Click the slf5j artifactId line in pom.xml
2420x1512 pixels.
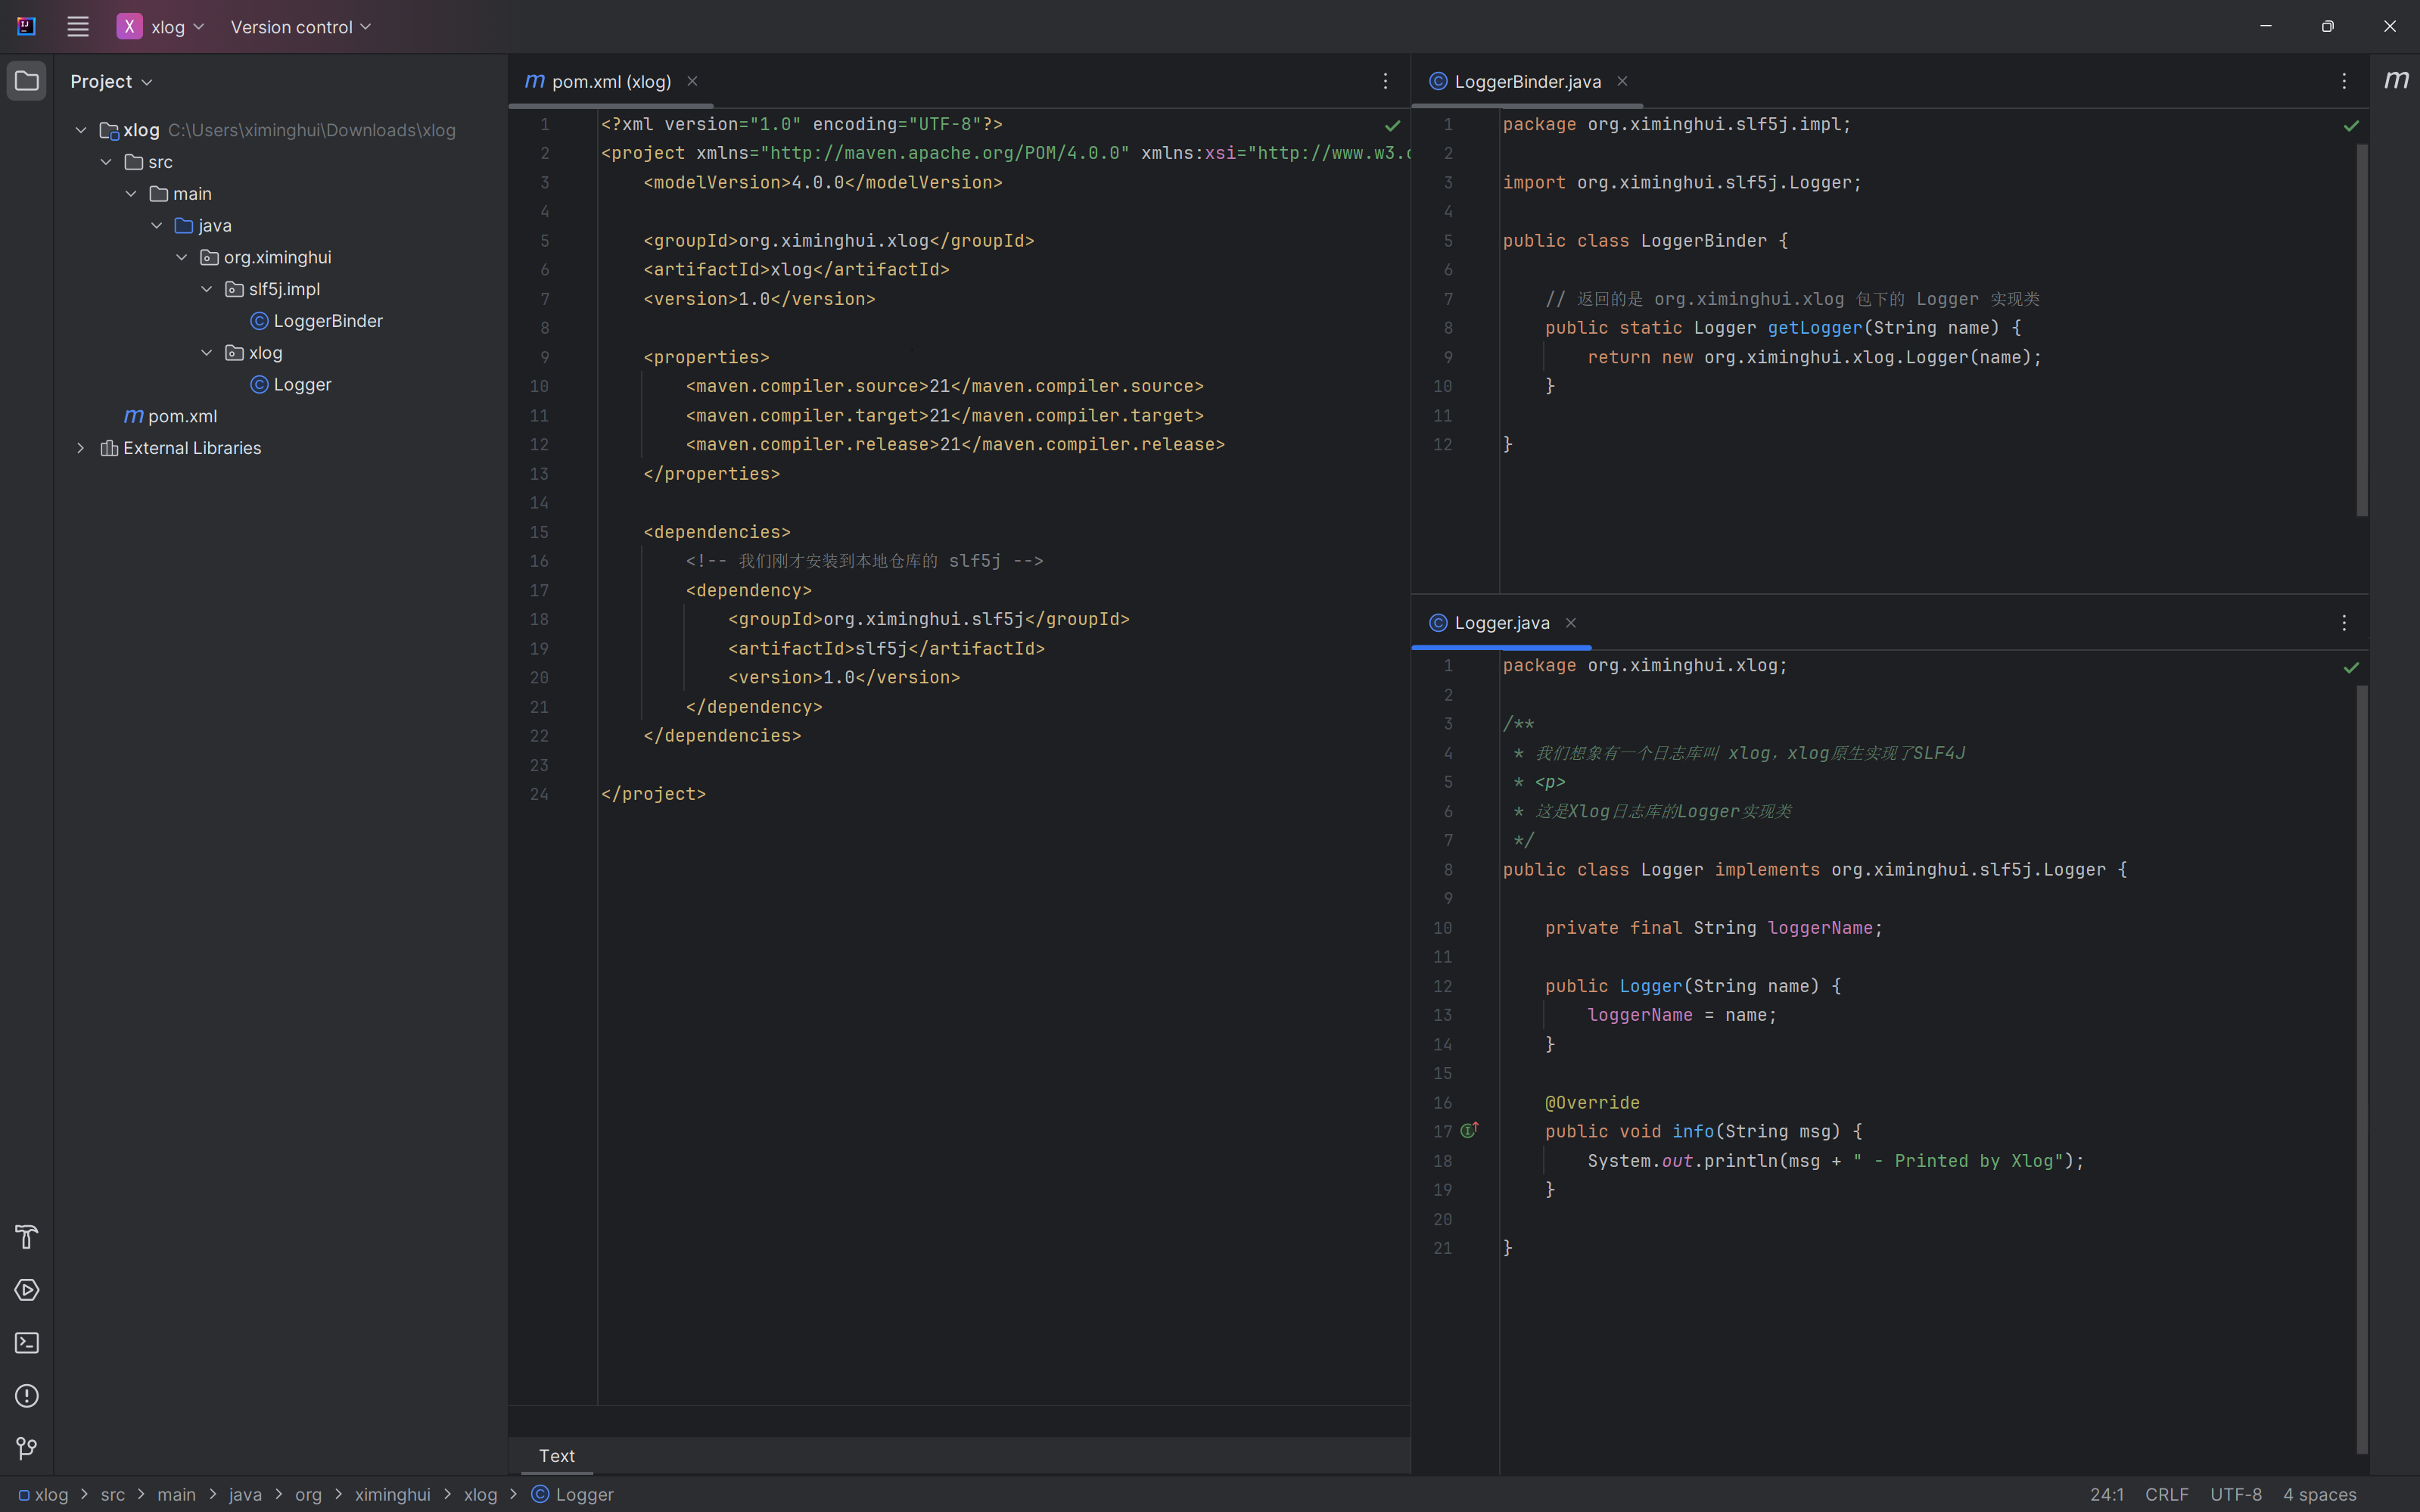click(886, 649)
